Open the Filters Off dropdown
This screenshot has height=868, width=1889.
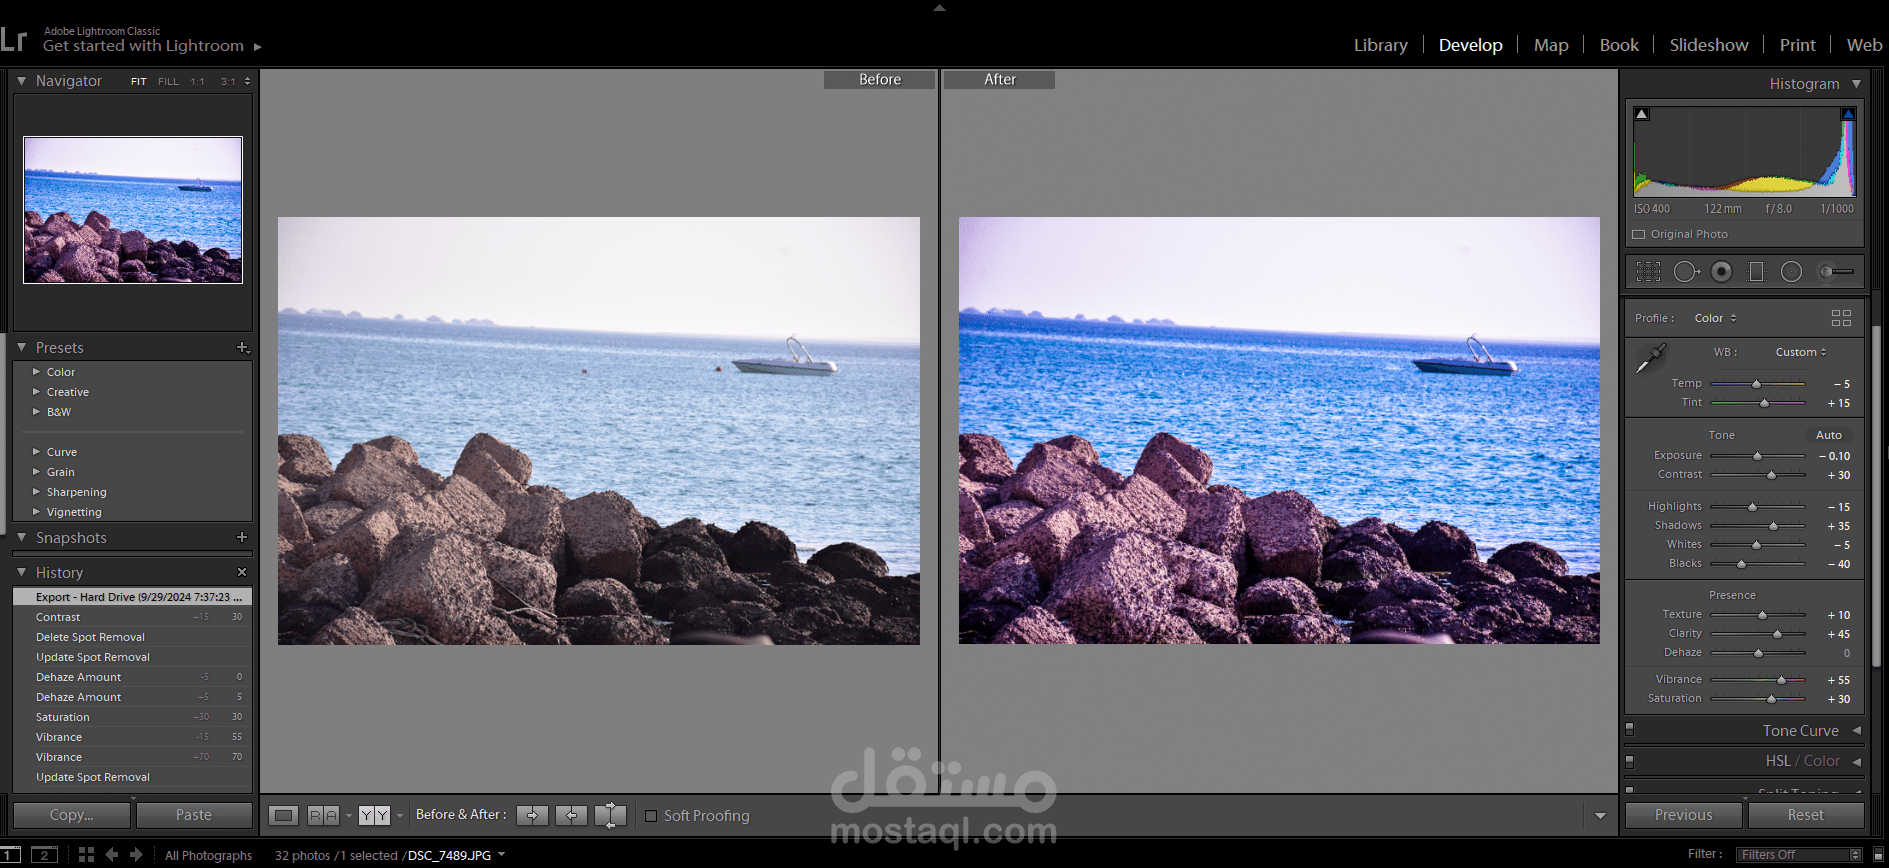click(x=1799, y=855)
